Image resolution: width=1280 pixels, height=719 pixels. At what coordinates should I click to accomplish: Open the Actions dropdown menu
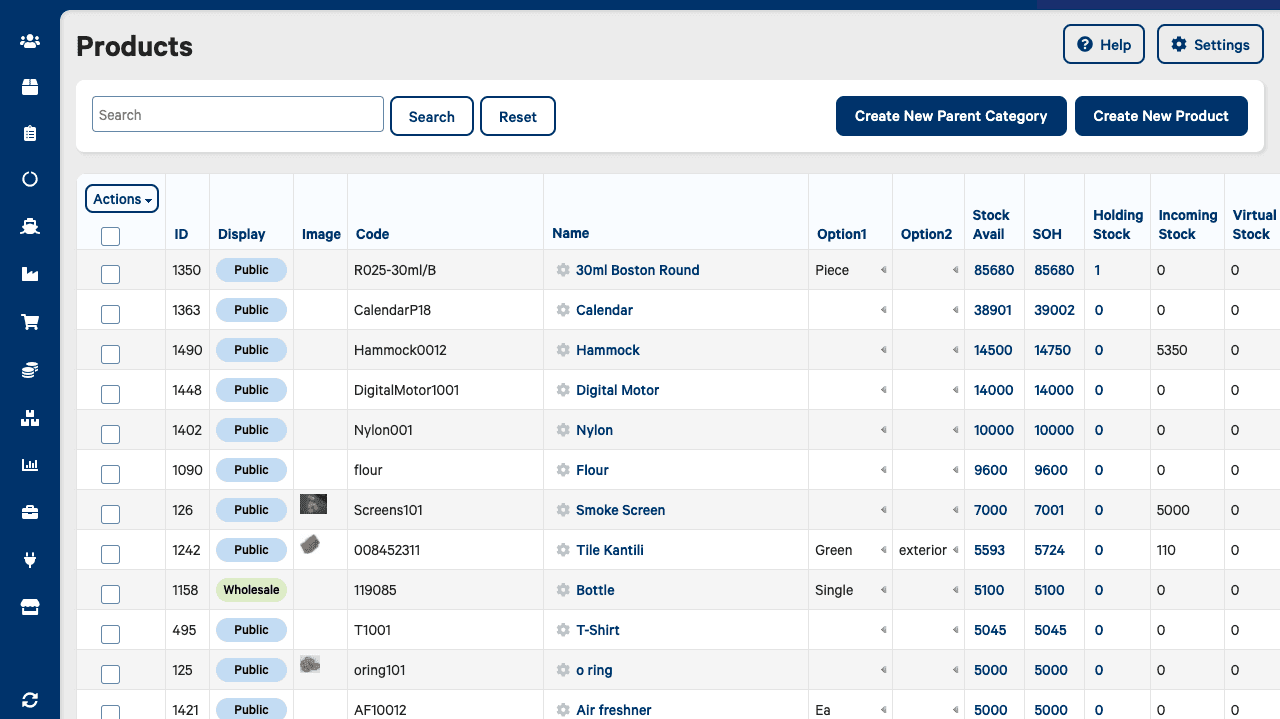(x=122, y=199)
